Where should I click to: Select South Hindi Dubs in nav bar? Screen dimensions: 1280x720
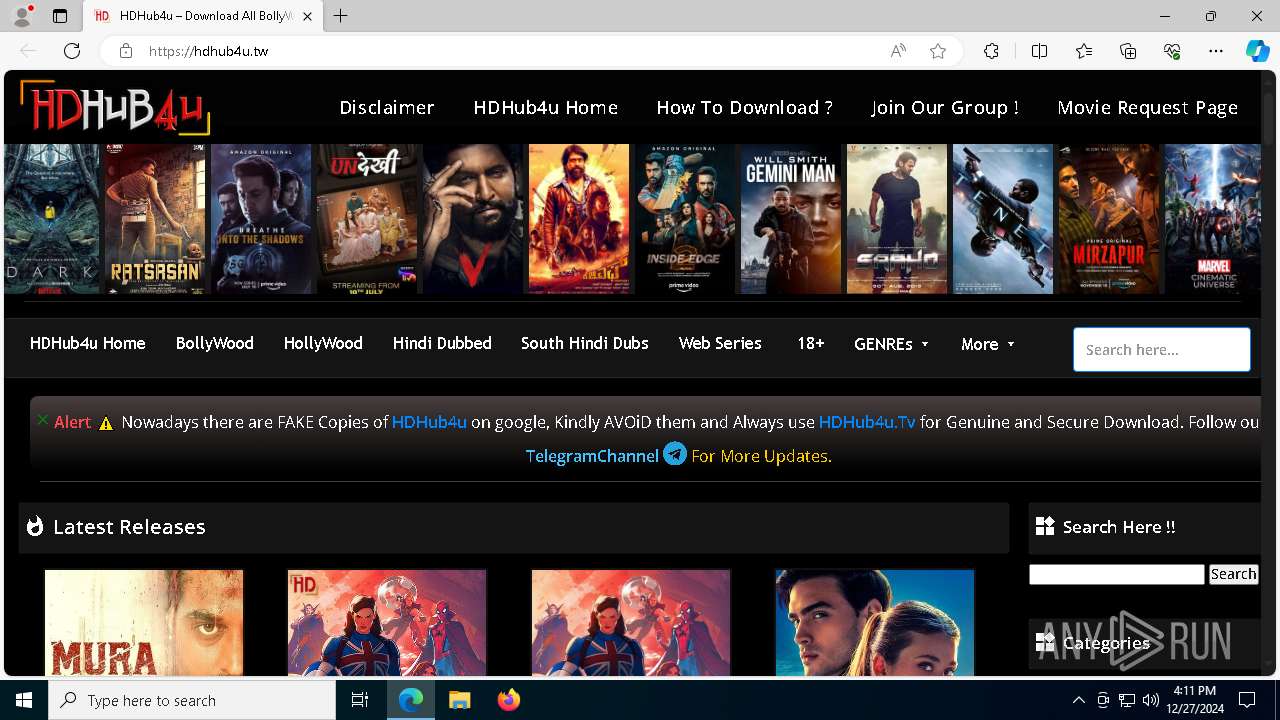coord(585,343)
